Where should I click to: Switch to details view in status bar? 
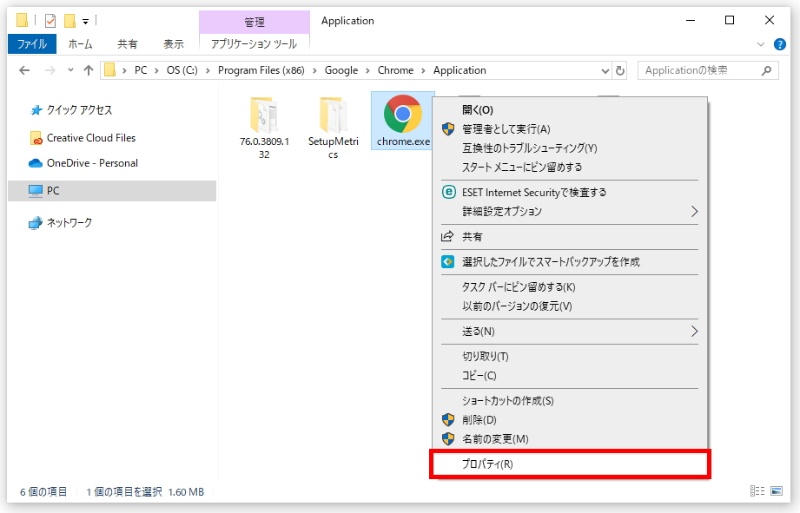tap(757, 491)
